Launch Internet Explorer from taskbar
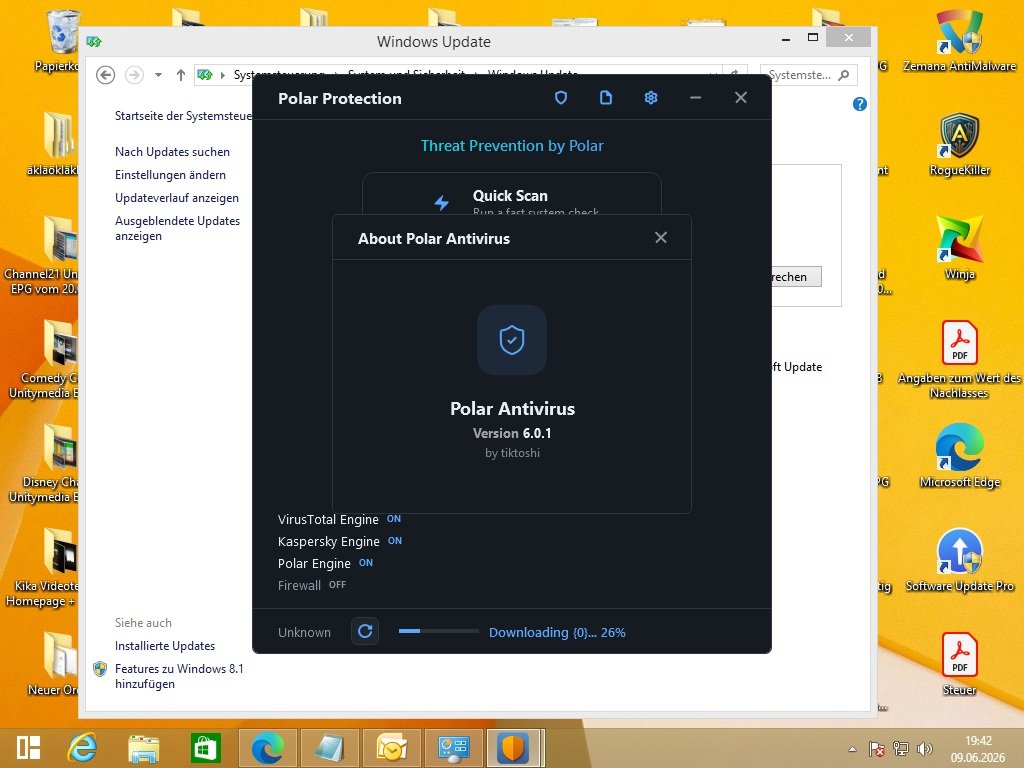Image resolution: width=1024 pixels, height=768 pixels. pos(83,748)
